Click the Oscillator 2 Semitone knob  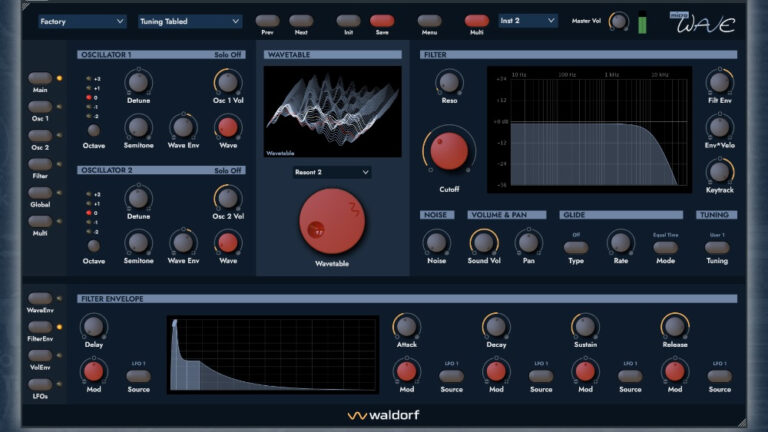(x=139, y=243)
